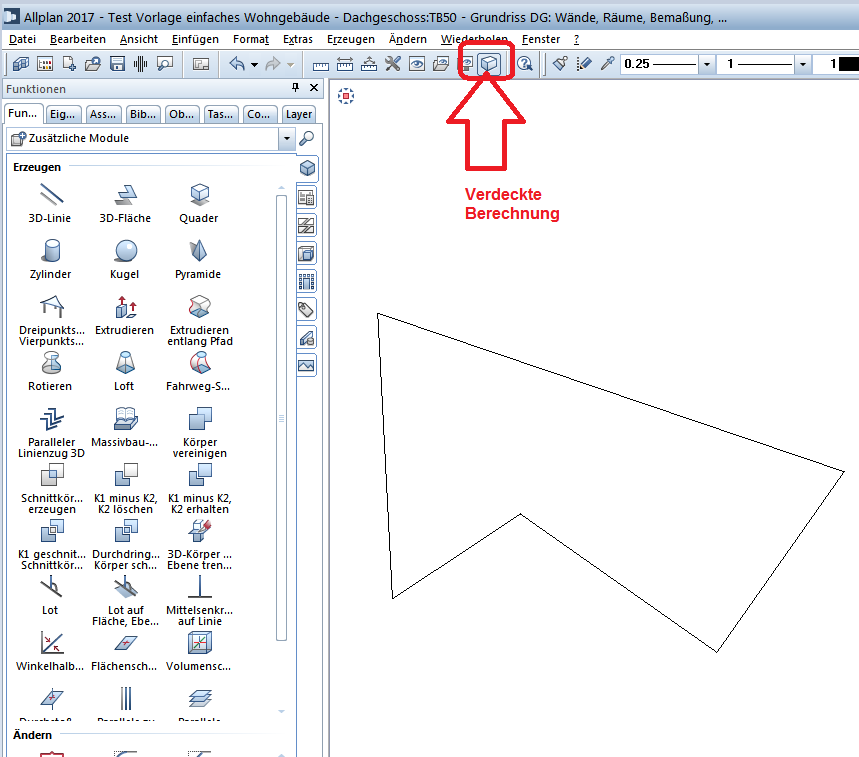The image size is (859, 757).
Task: Expand the pen thickness 0.25 dropdown
Action: point(707,64)
